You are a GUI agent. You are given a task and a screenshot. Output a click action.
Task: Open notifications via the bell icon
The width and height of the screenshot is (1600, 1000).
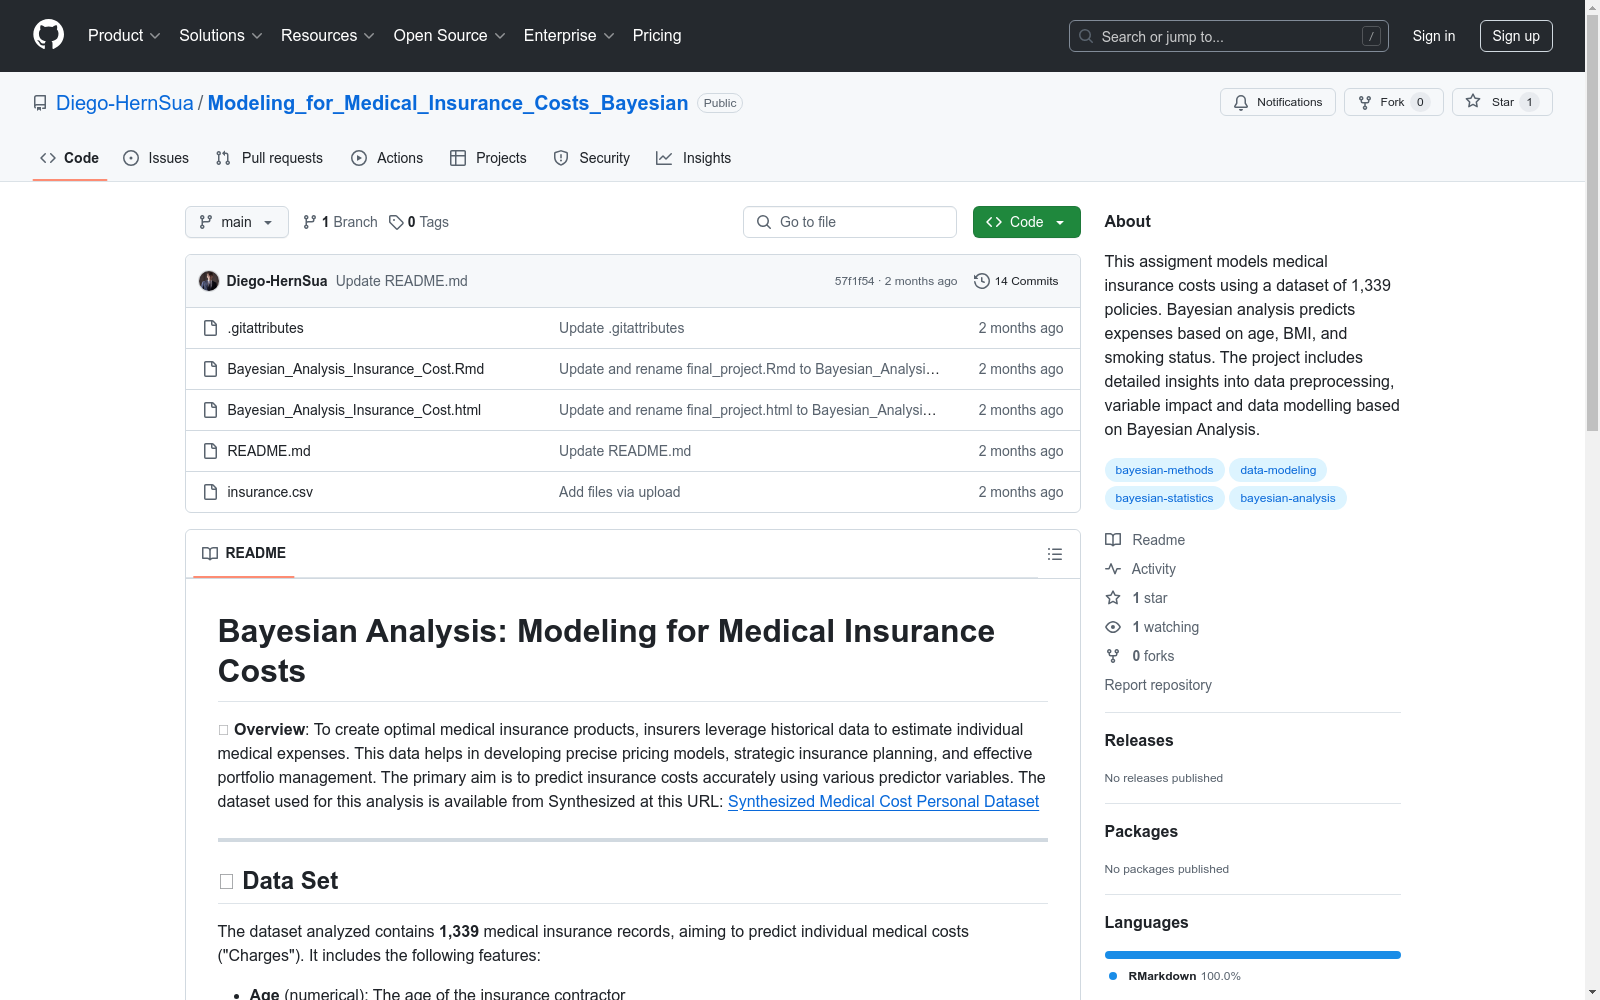tap(1241, 102)
